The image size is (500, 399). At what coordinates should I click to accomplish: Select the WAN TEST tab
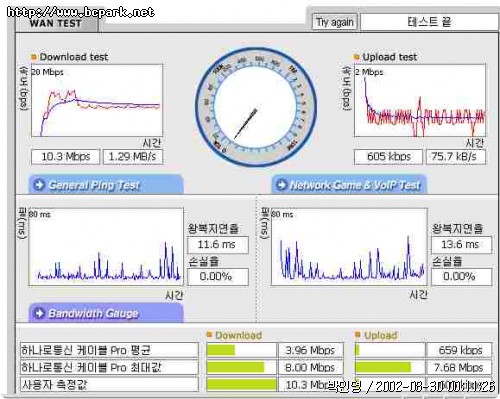tap(56, 23)
